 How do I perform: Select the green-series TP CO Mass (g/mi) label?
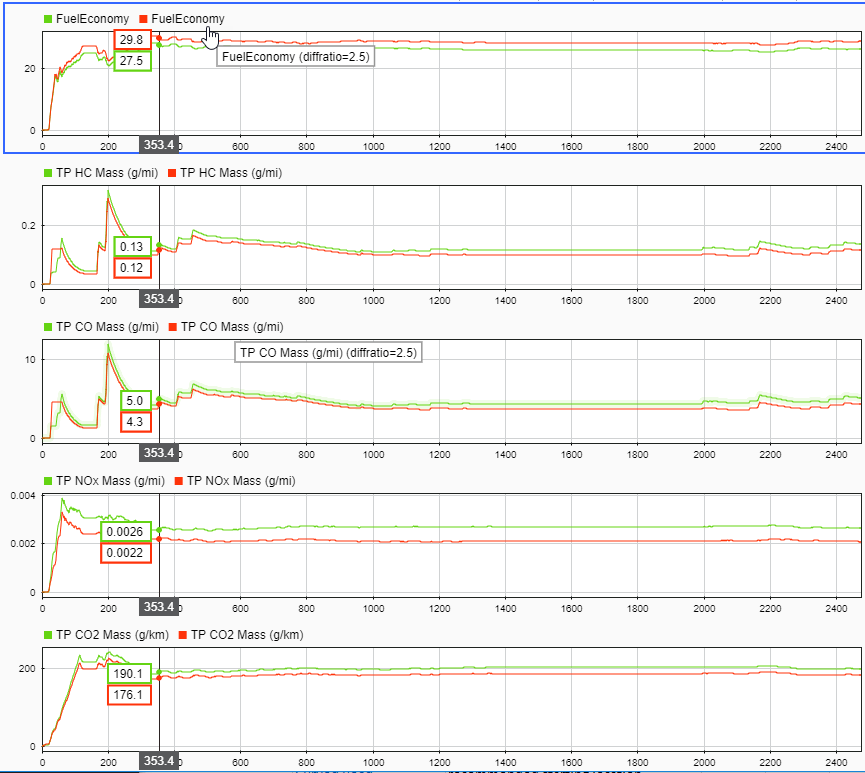pyautogui.click(x=108, y=327)
